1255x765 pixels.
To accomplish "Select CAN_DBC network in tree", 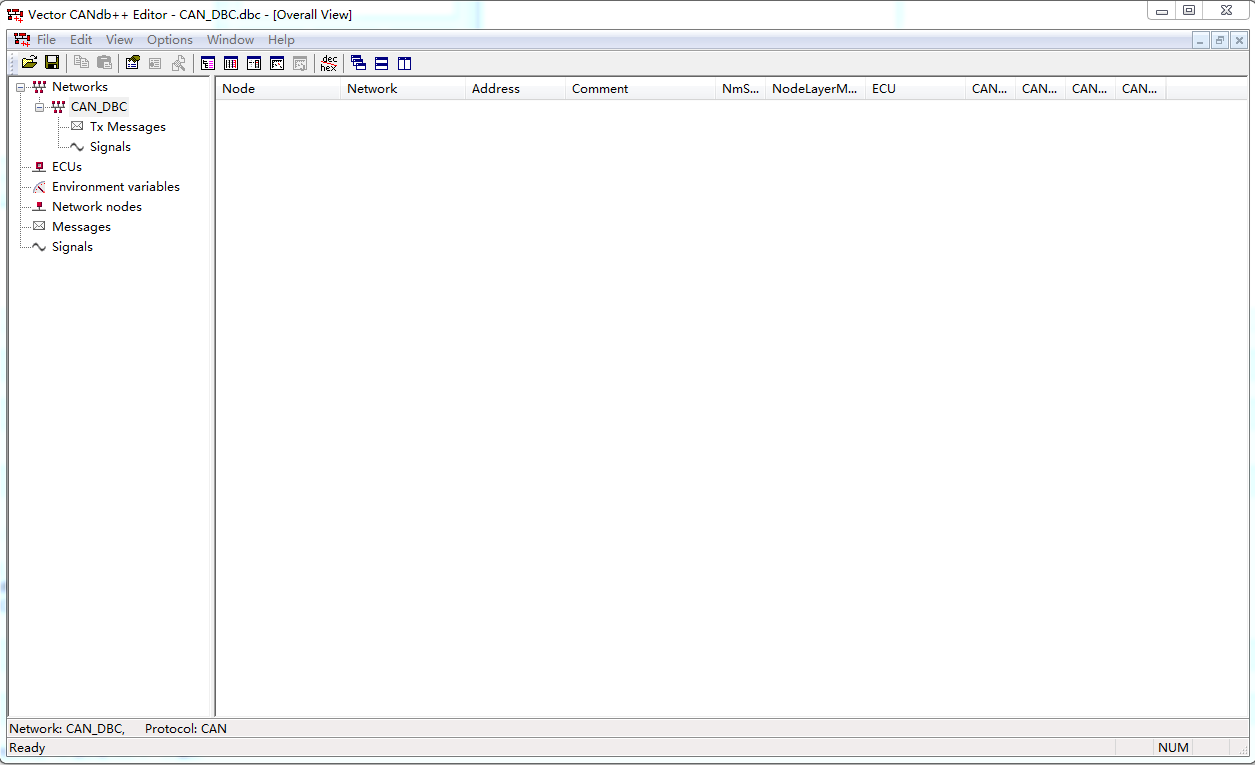I will click(99, 107).
